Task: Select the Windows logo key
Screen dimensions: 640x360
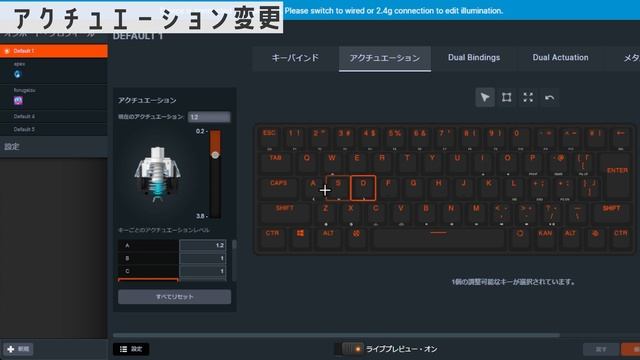Action: (x=300, y=238)
